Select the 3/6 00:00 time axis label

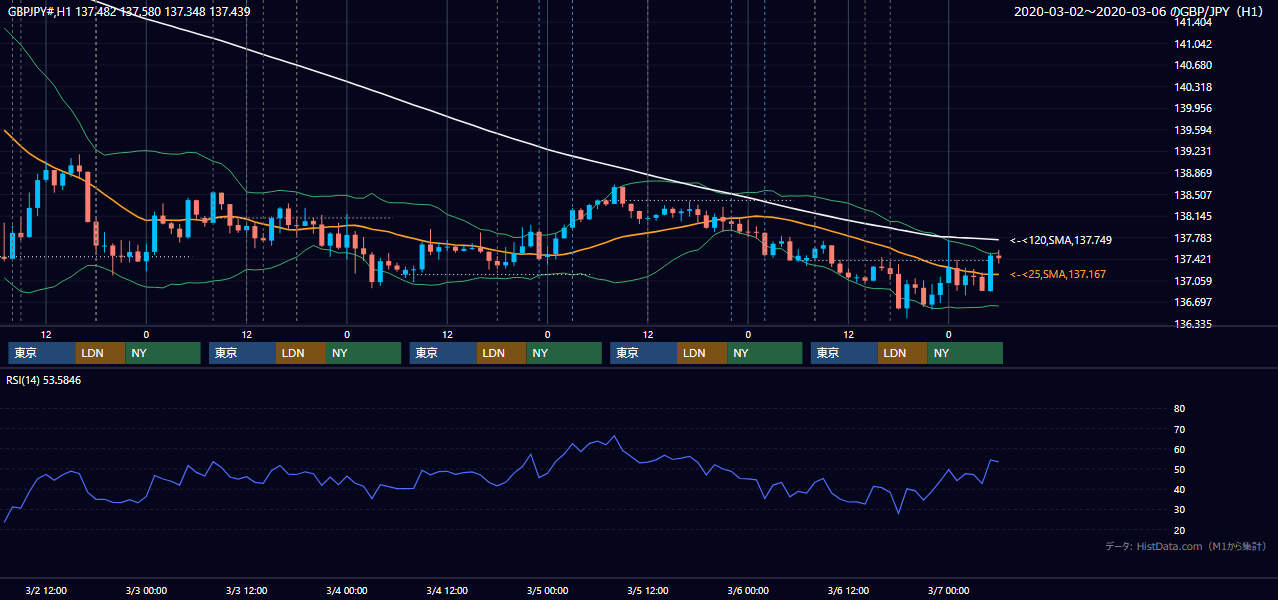pyautogui.click(x=748, y=591)
